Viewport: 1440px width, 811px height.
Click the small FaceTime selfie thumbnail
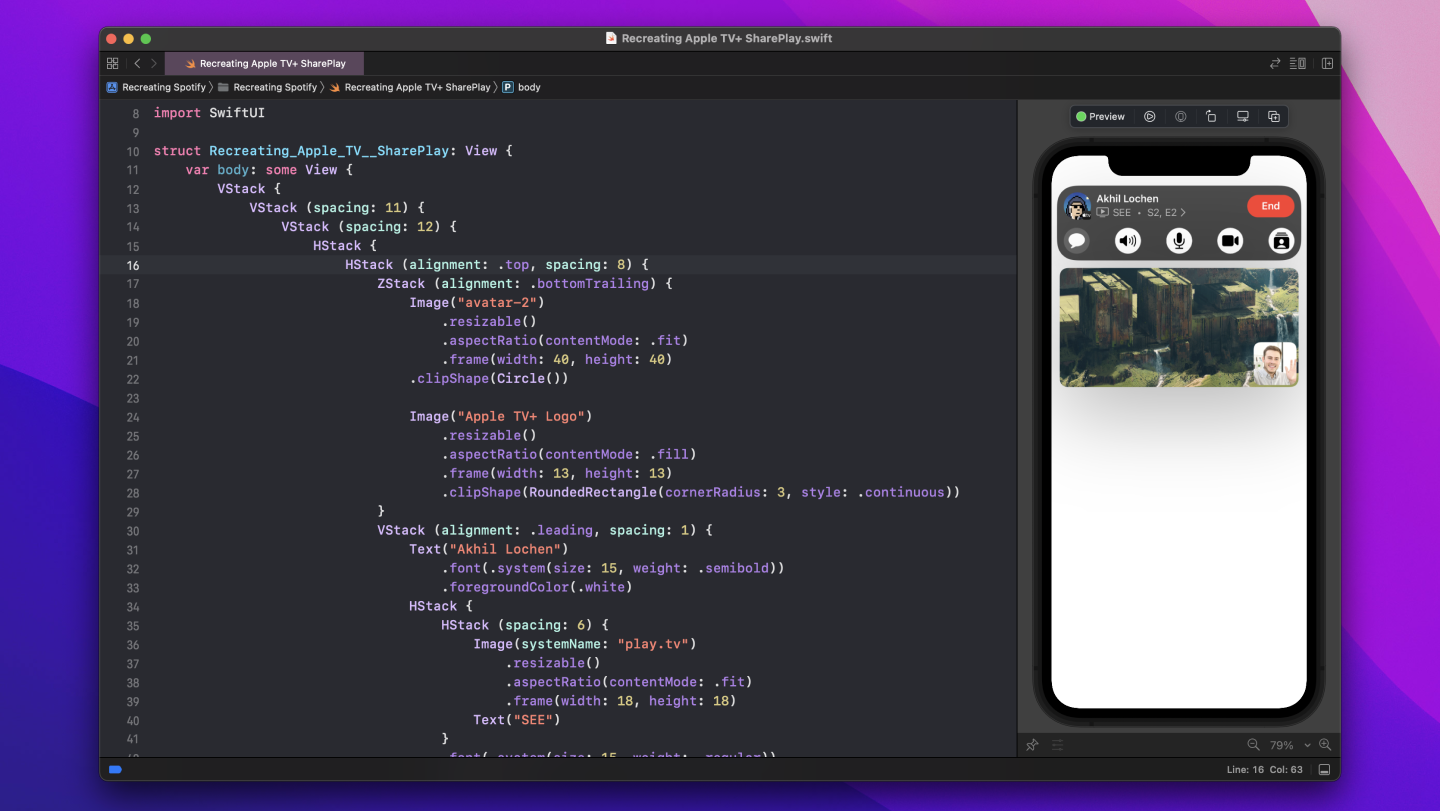coord(1275,363)
